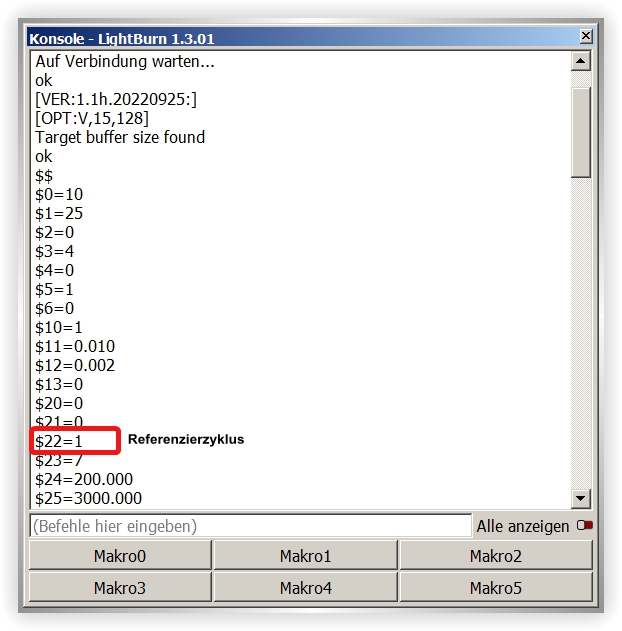Trigger the Makro2 button
Image resolution: width=622 pixels, height=631 pixels.
coord(496,556)
